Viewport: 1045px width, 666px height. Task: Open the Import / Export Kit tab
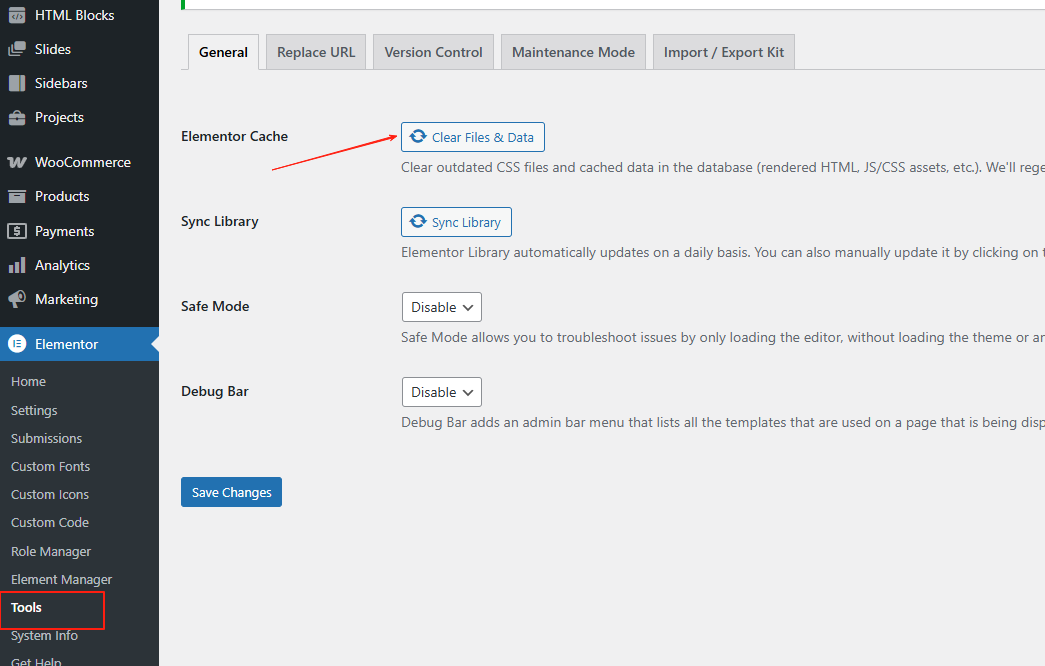point(723,52)
